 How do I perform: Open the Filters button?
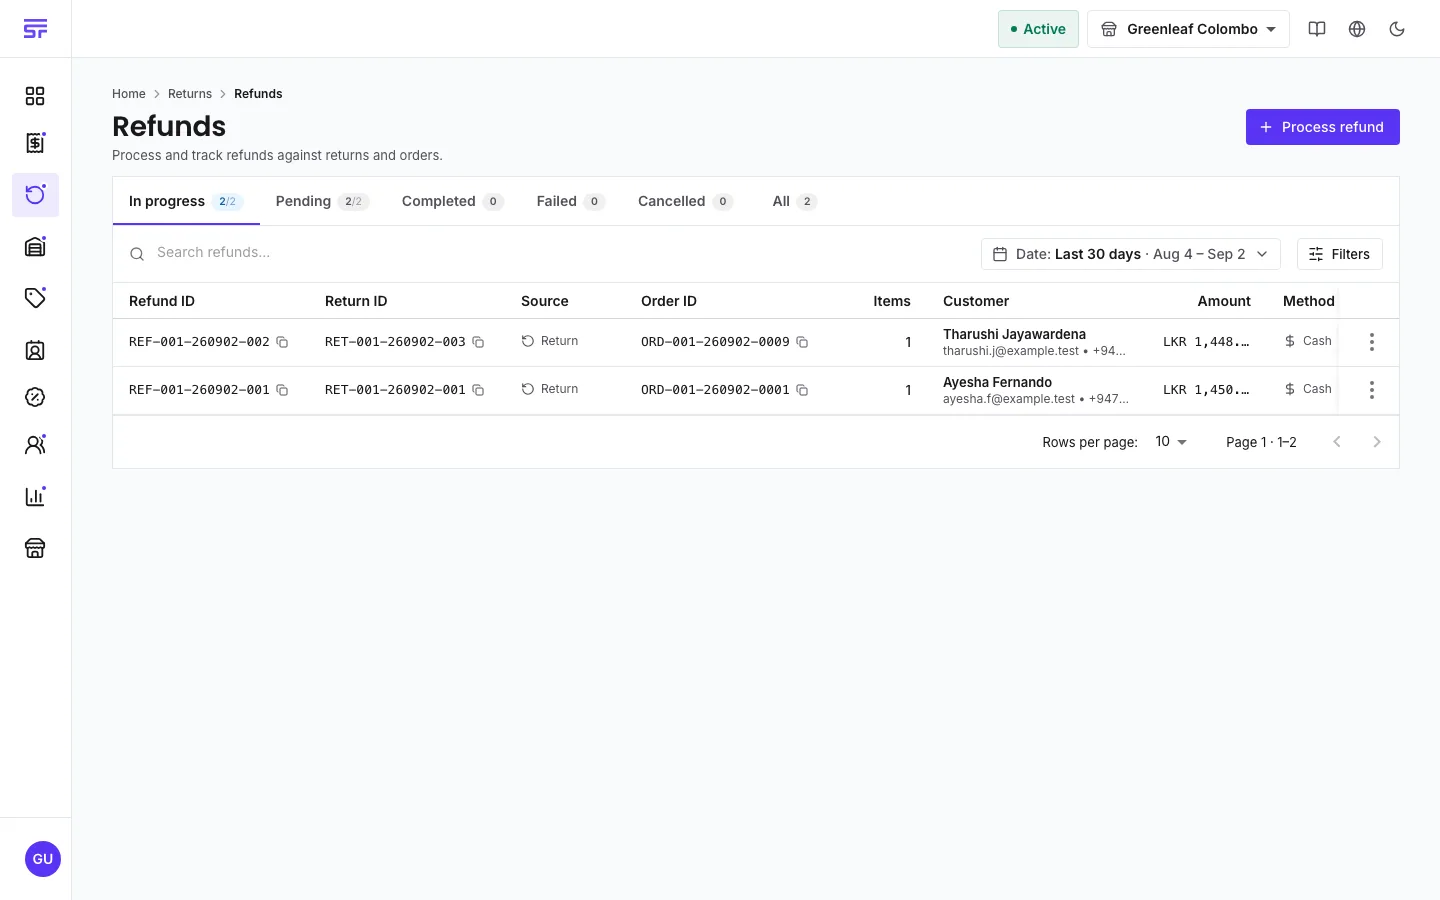[1340, 254]
